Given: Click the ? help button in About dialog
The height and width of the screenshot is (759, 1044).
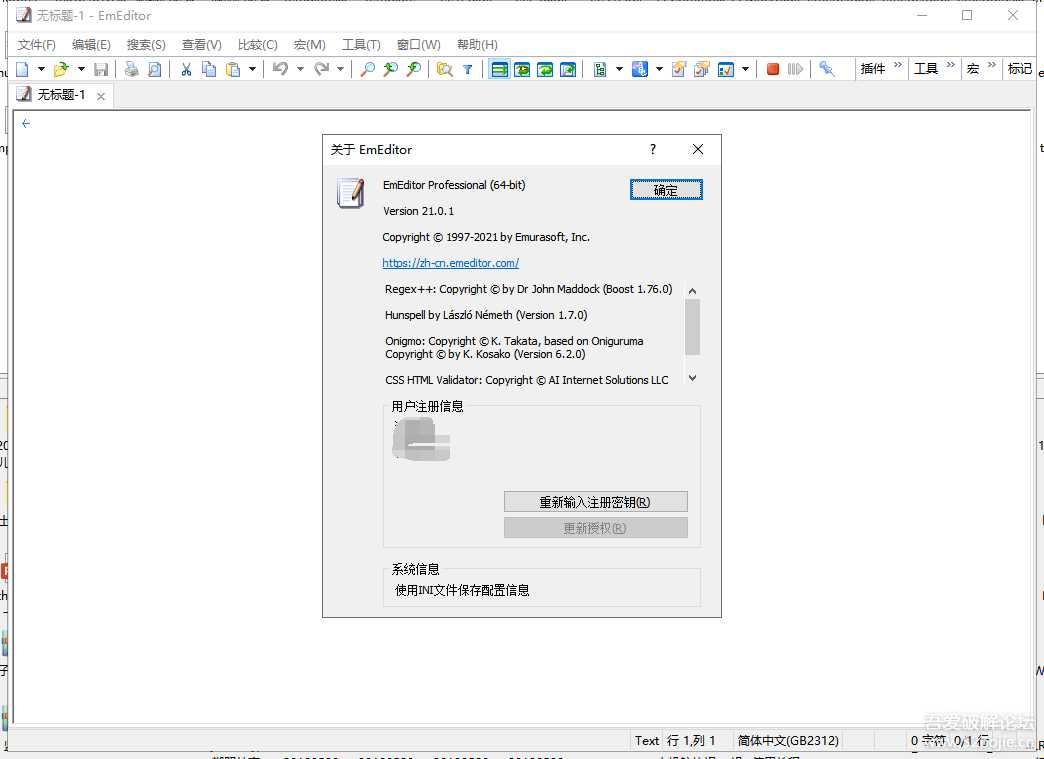Looking at the screenshot, I should click(653, 149).
